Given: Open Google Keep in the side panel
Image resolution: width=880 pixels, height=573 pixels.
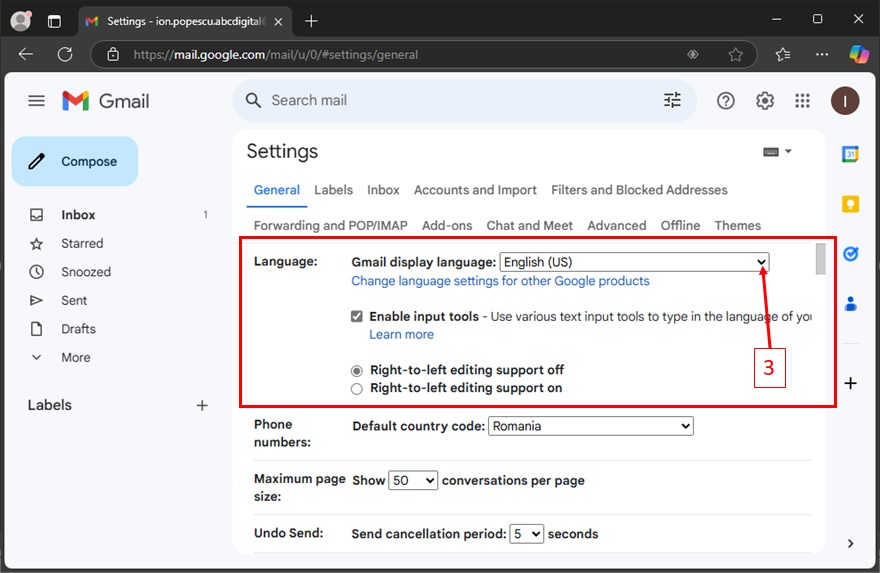Looking at the screenshot, I should click(850, 204).
